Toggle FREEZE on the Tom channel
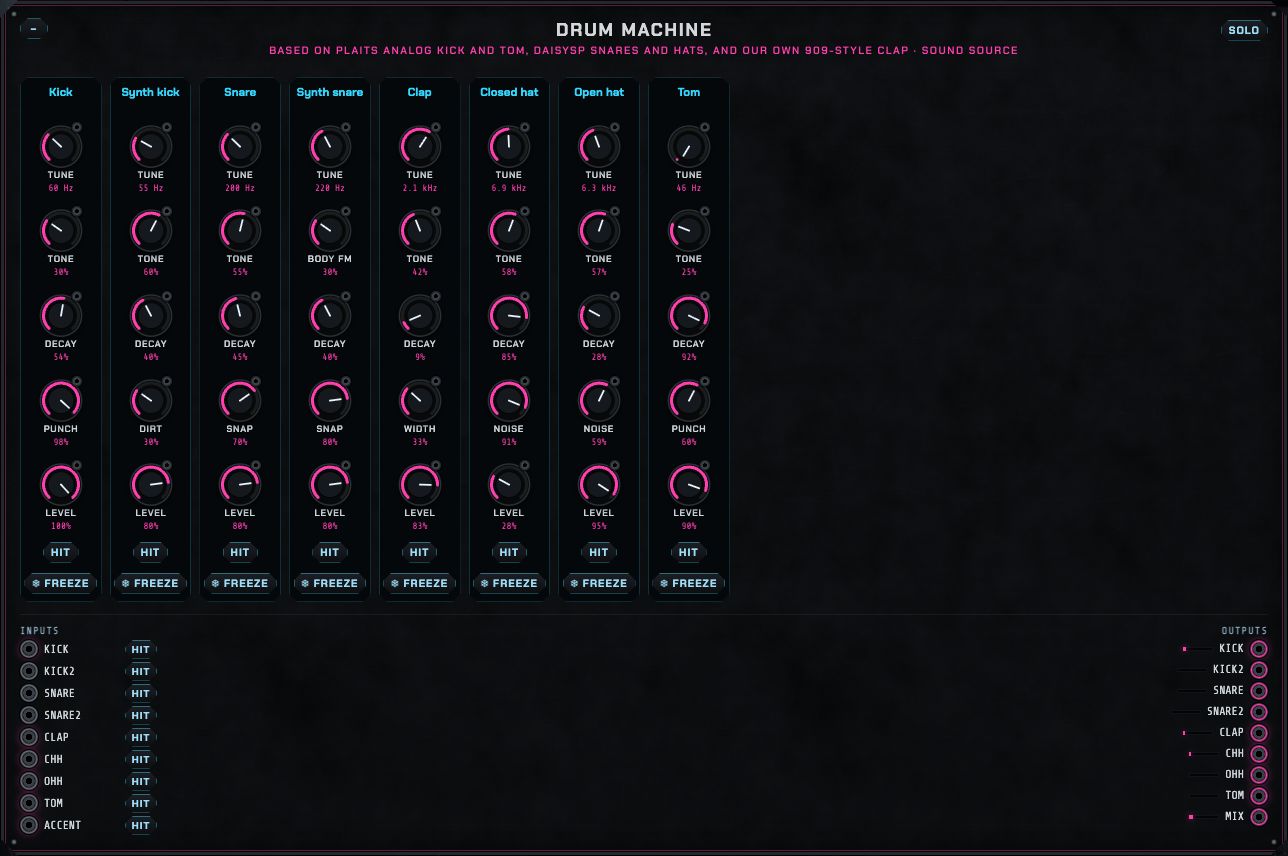 tap(689, 583)
